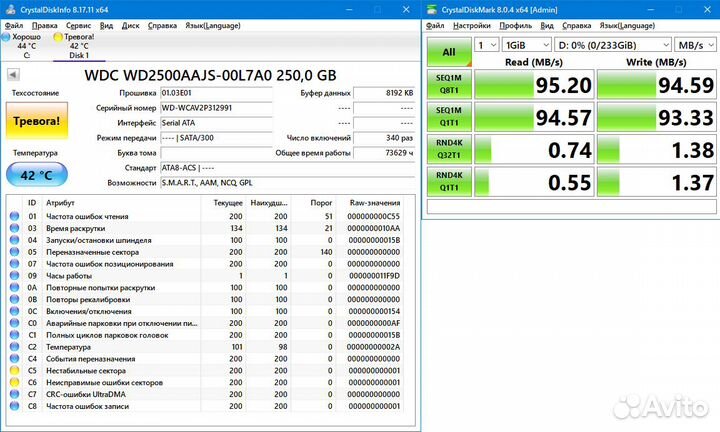Run the SEQ1M Q8T1 test button
The width and height of the screenshot is (720, 432).
click(448, 85)
